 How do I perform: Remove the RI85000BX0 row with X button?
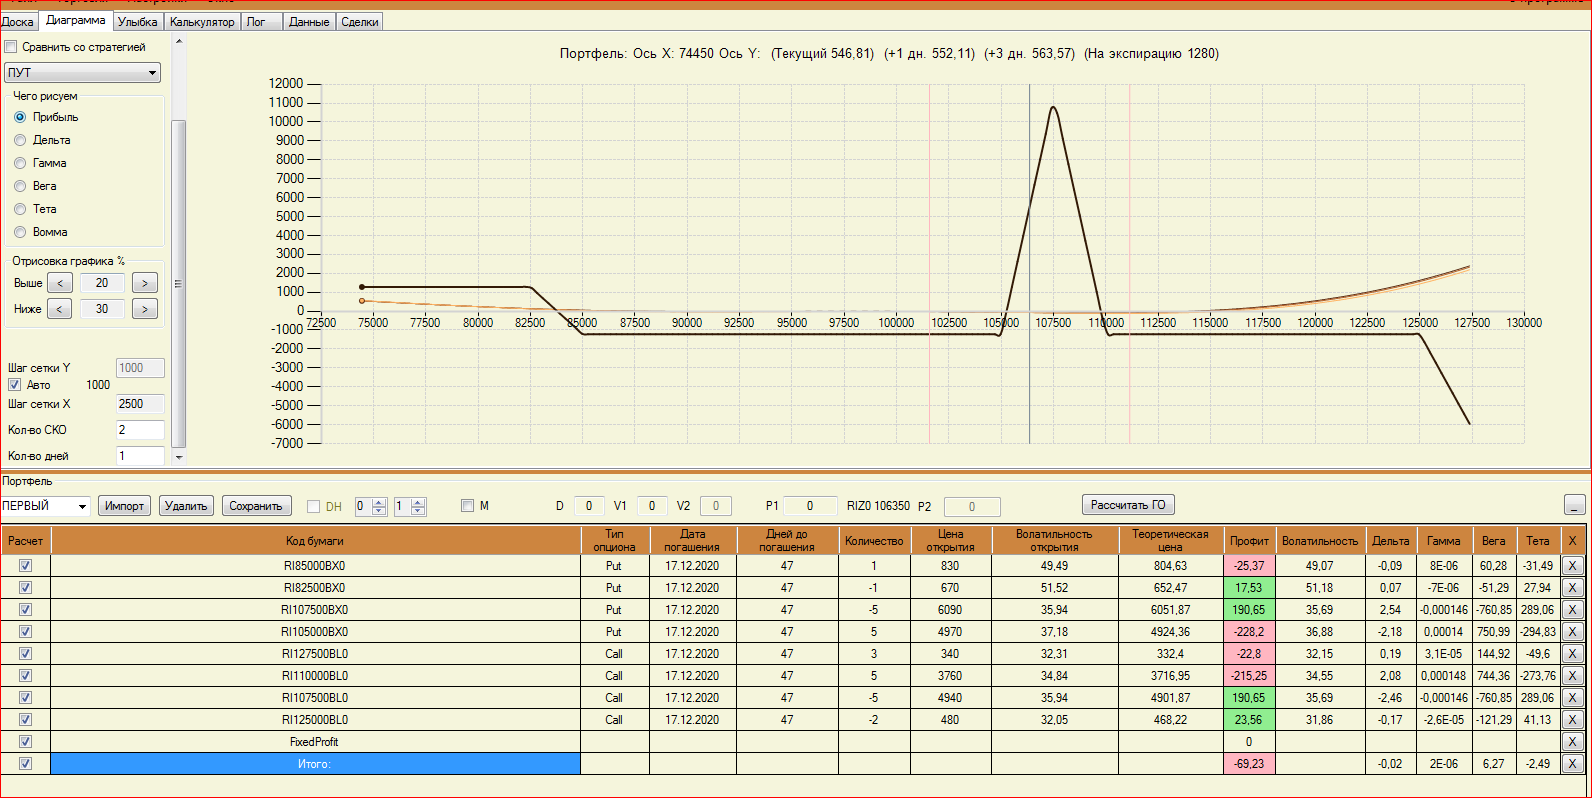(1572, 566)
